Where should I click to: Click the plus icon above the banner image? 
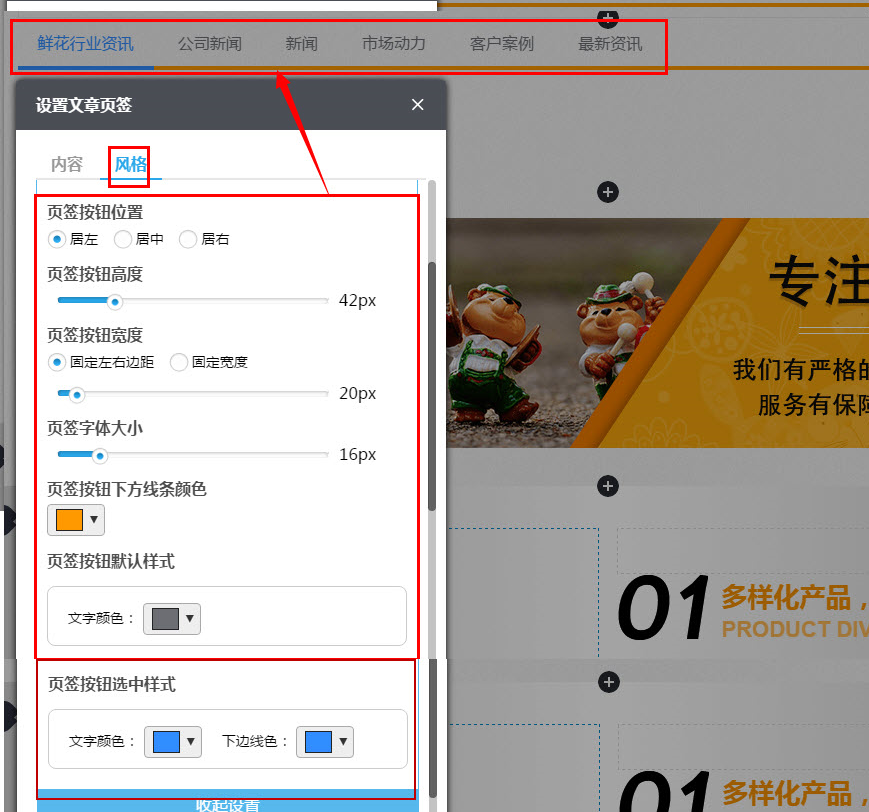point(608,191)
